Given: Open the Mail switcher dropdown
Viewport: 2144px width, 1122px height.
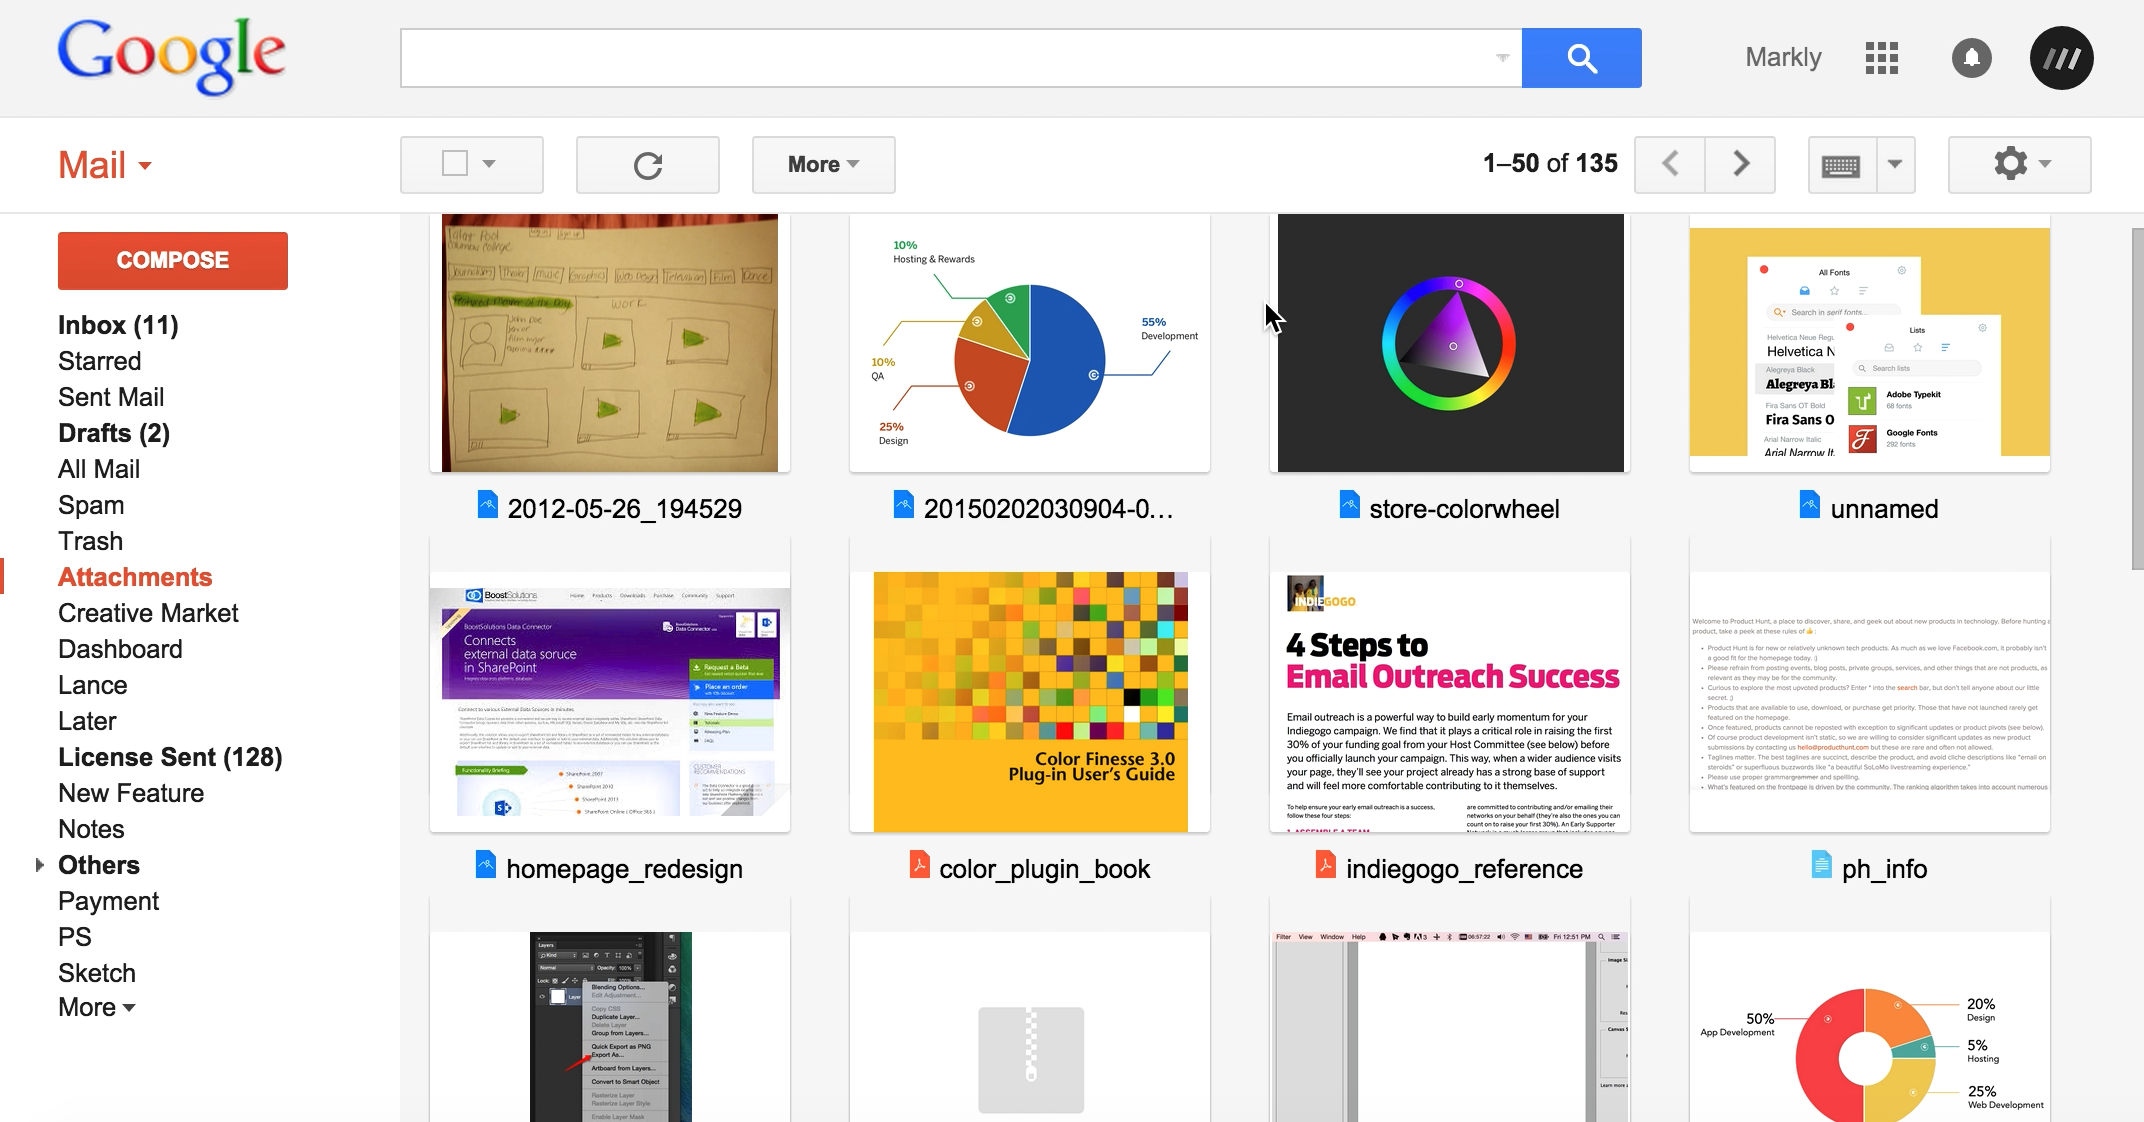Looking at the screenshot, I should [x=106, y=166].
